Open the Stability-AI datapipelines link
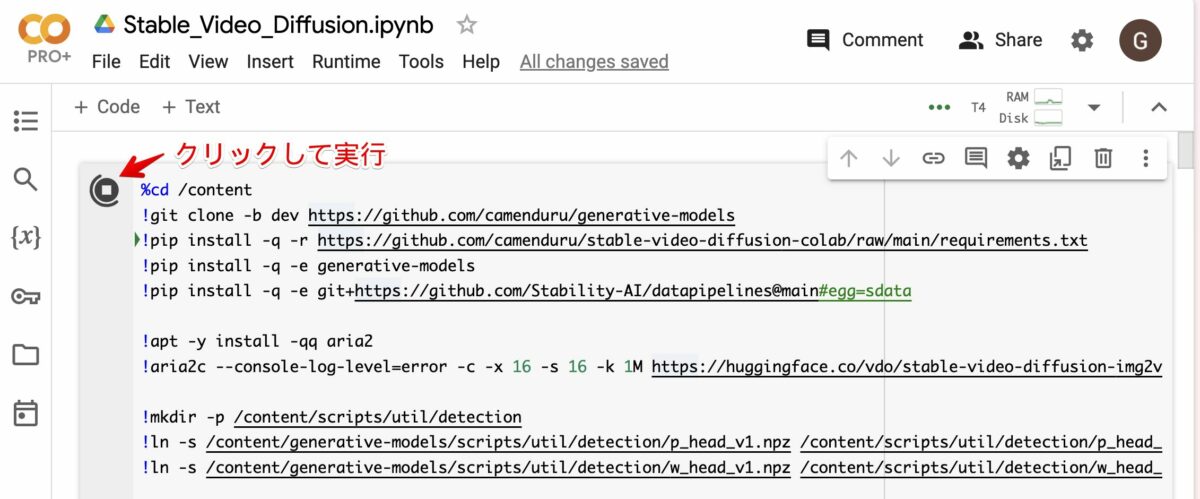The width and height of the screenshot is (1200, 499). click(x=633, y=291)
